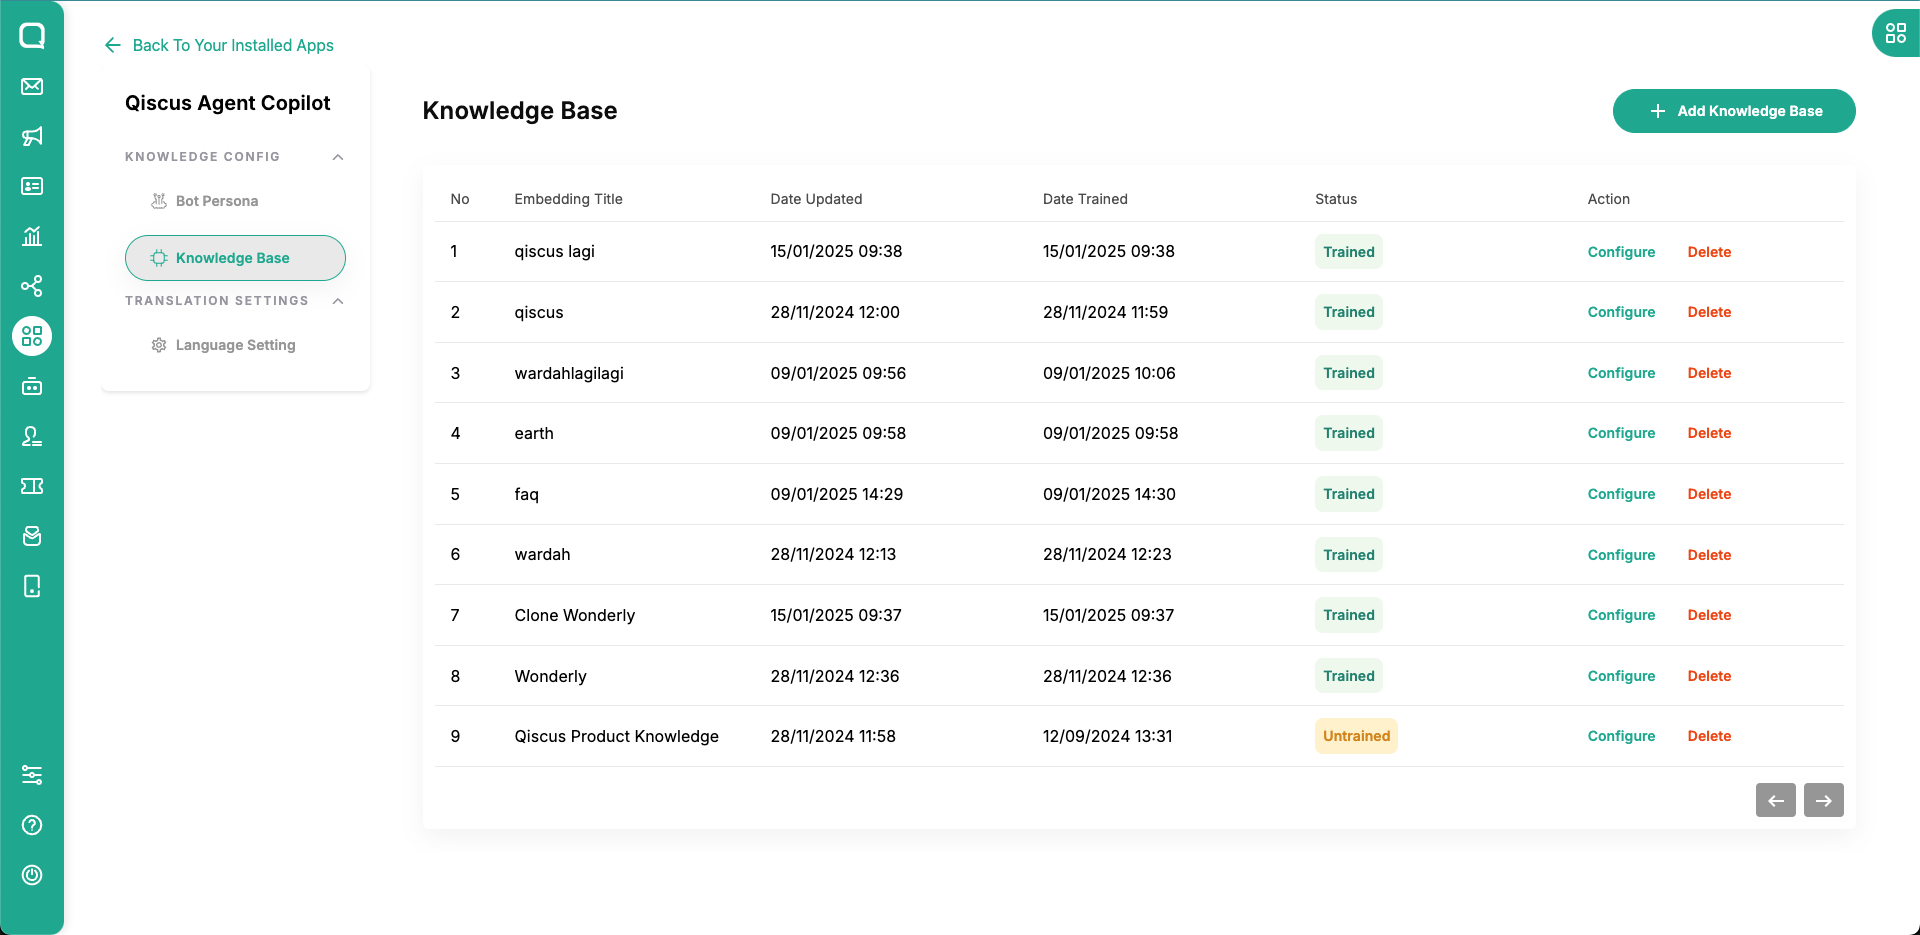Image resolution: width=1920 pixels, height=935 pixels.
Task: Click Trained badge in earth row
Action: pyautogui.click(x=1349, y=433)
